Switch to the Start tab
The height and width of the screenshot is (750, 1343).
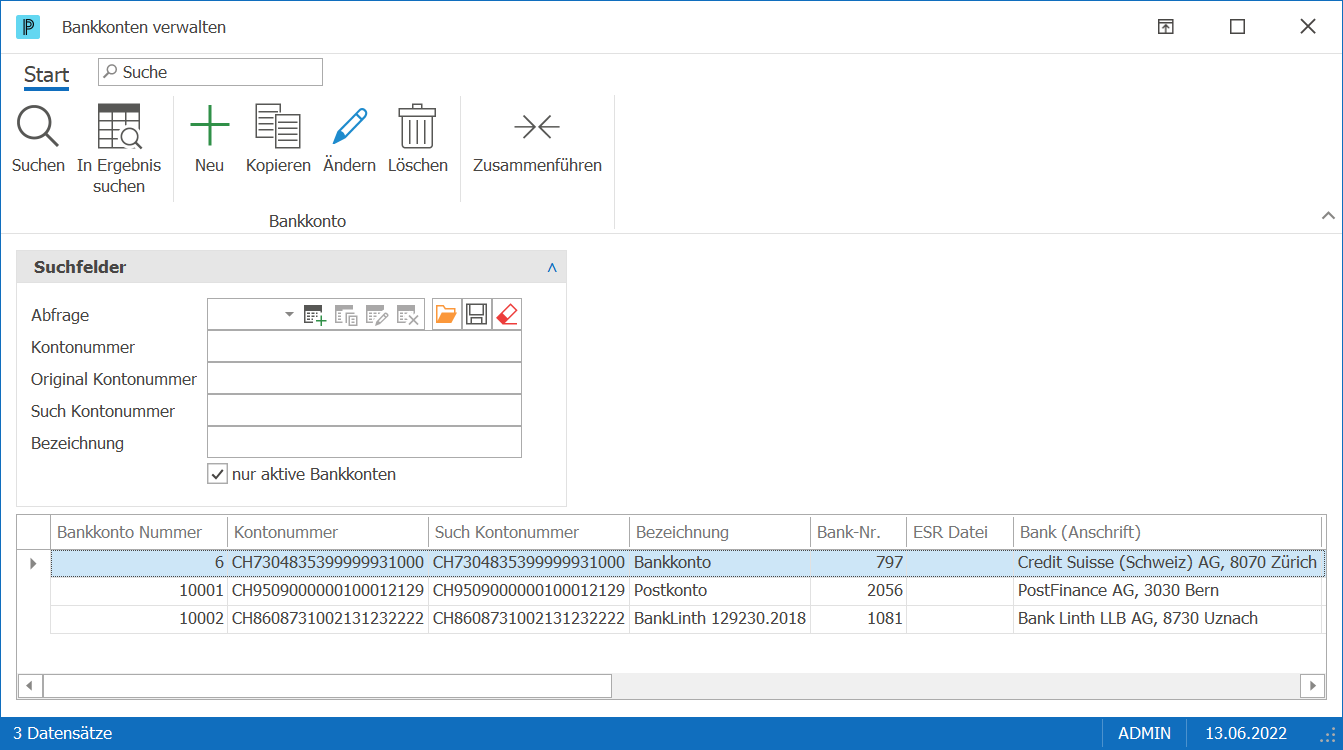click(x=47, y=75)
